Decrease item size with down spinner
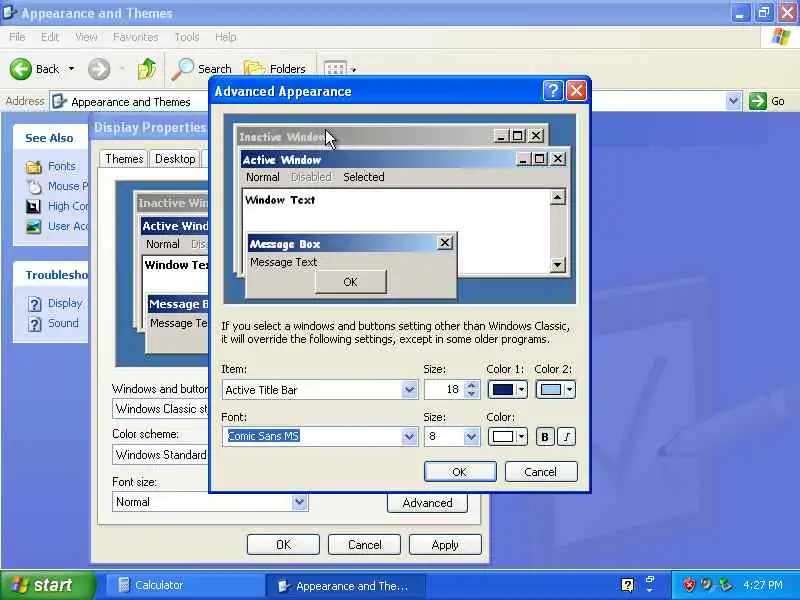This screenshot has width=800, height=600. coord(472,394)
